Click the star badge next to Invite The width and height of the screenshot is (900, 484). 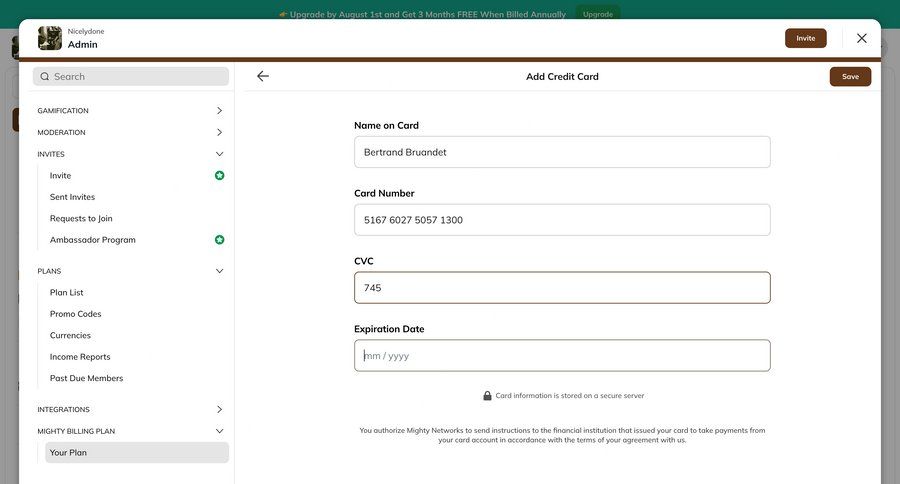click(x=219, y=176)
